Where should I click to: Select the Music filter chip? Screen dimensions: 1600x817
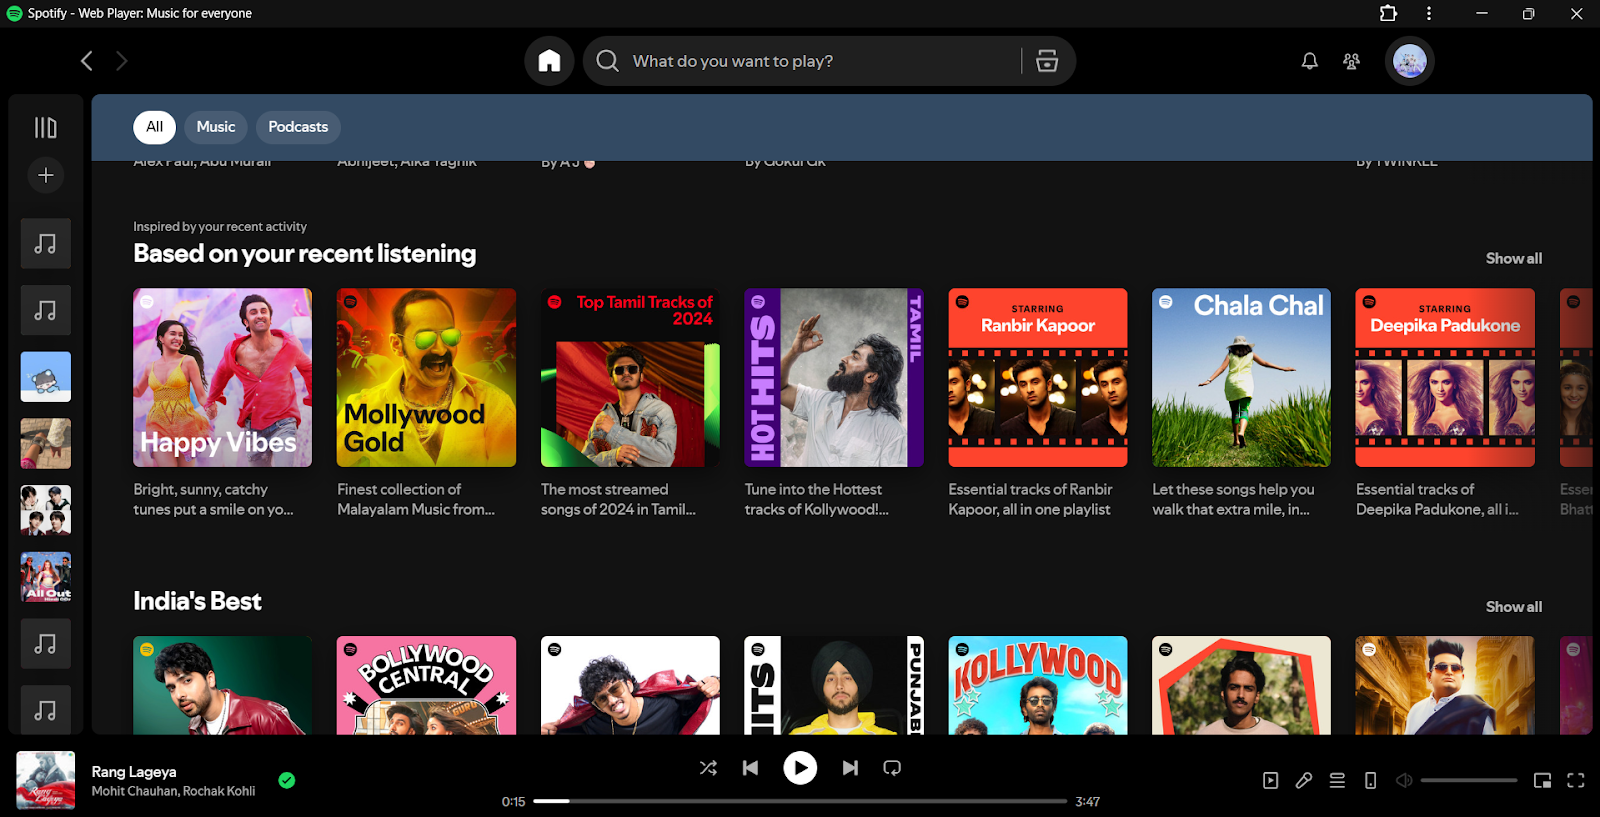[x=216, y=127]
